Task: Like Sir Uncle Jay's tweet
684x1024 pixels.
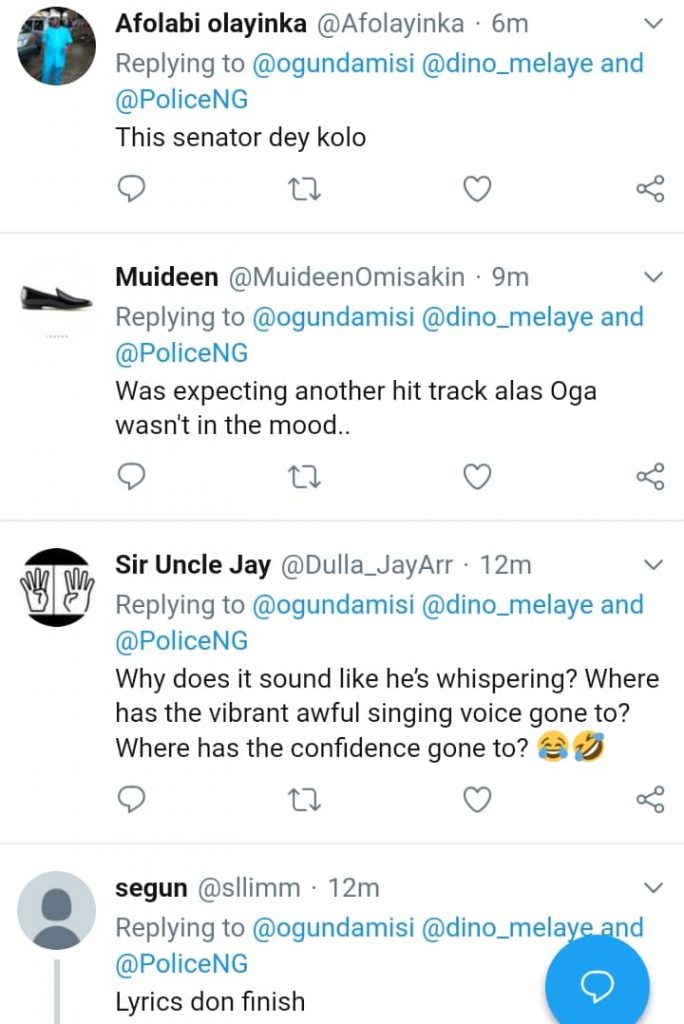Action: click(478, 798)
